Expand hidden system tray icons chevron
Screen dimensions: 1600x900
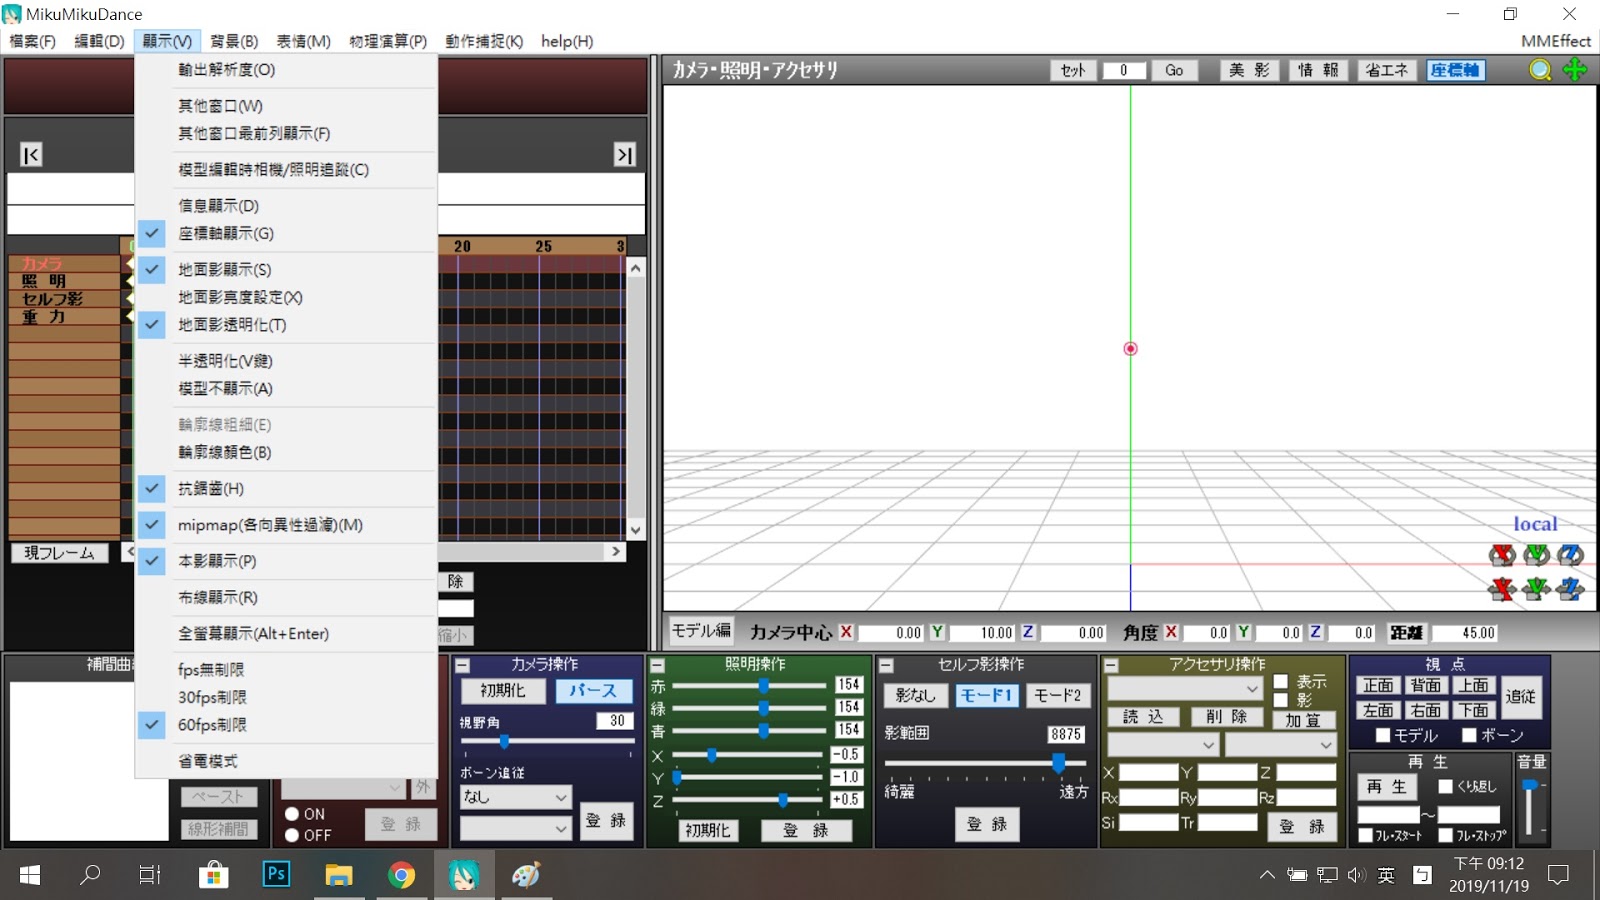pyautogui.click(x=1267, y=875)
